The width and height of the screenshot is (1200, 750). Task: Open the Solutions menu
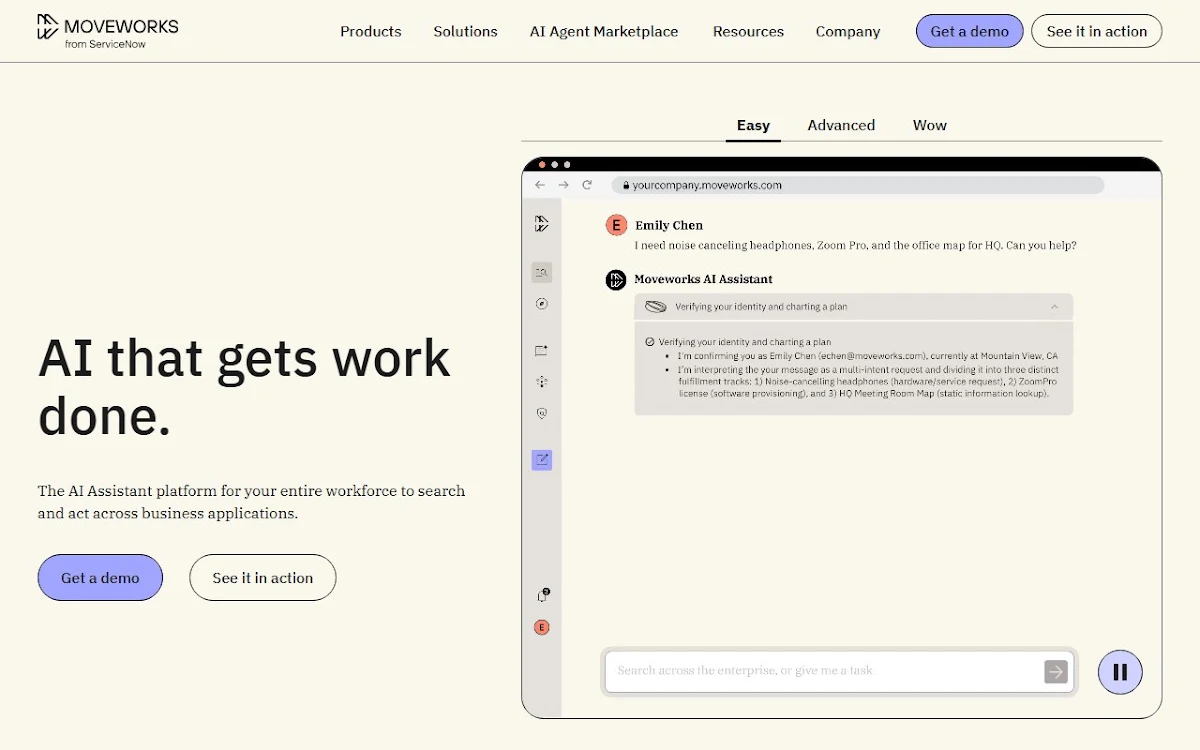[x=465, y=31]
